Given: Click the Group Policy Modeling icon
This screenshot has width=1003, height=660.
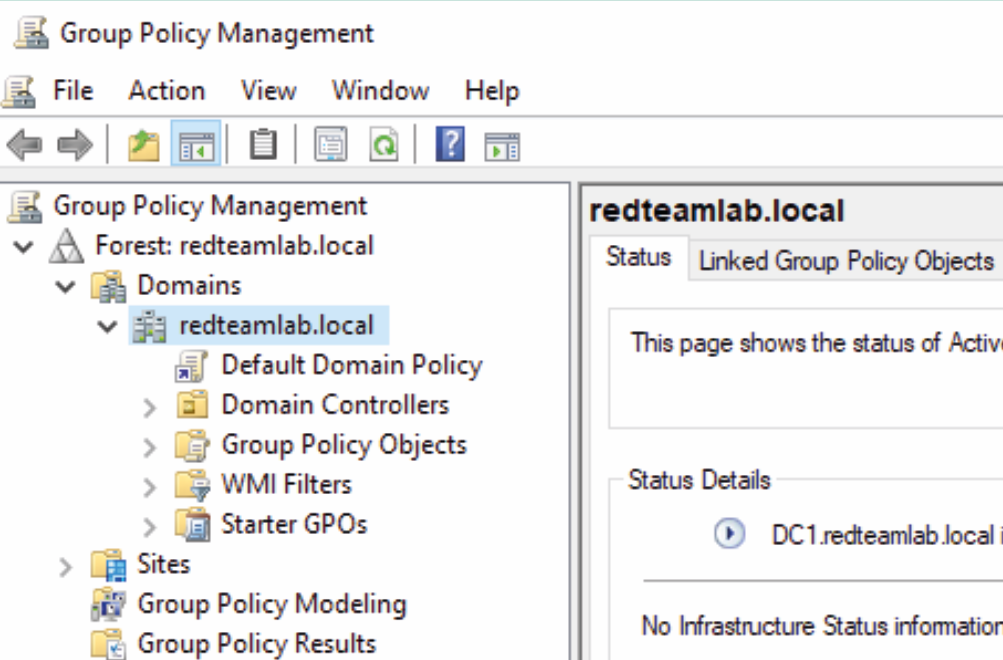Looking at the screenshot, I should click(109, 604).
